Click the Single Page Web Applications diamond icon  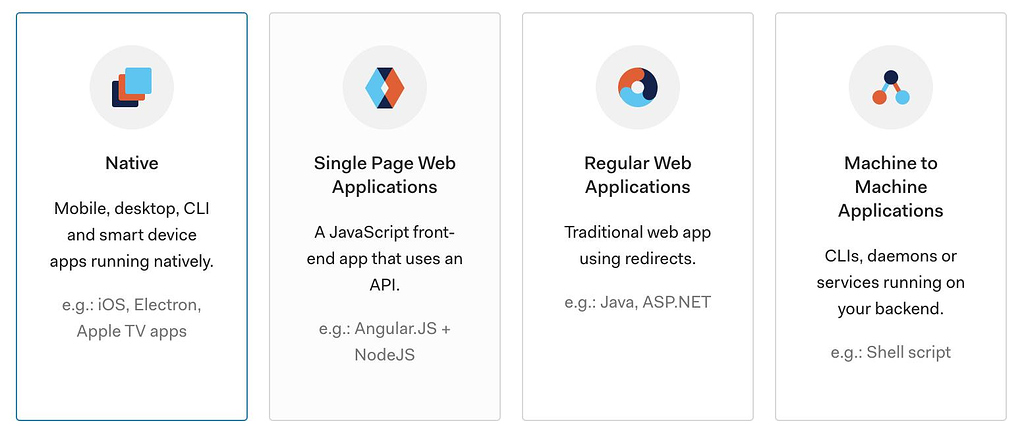[x=385, y=87]
